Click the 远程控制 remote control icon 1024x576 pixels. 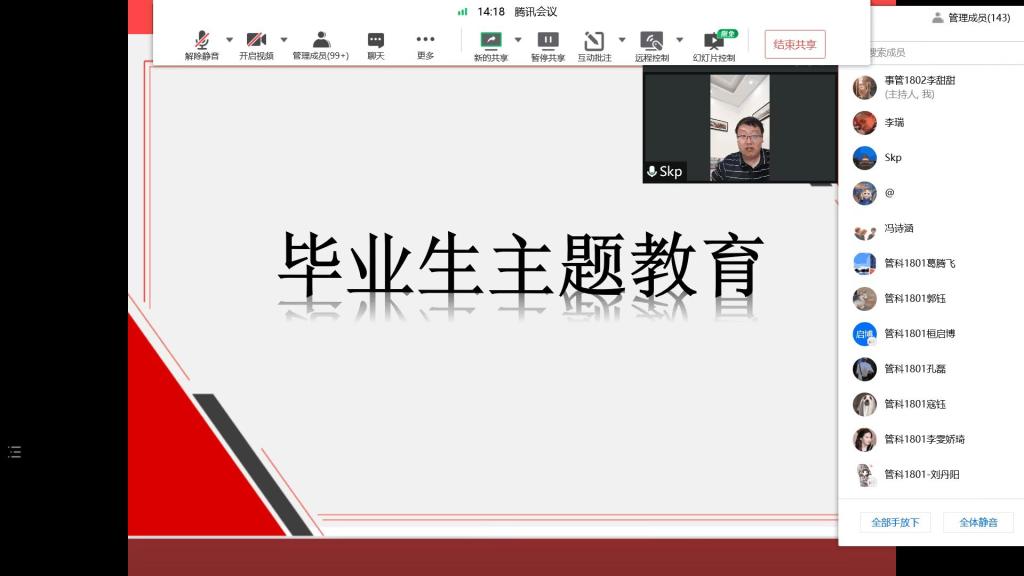click(651, 44)
